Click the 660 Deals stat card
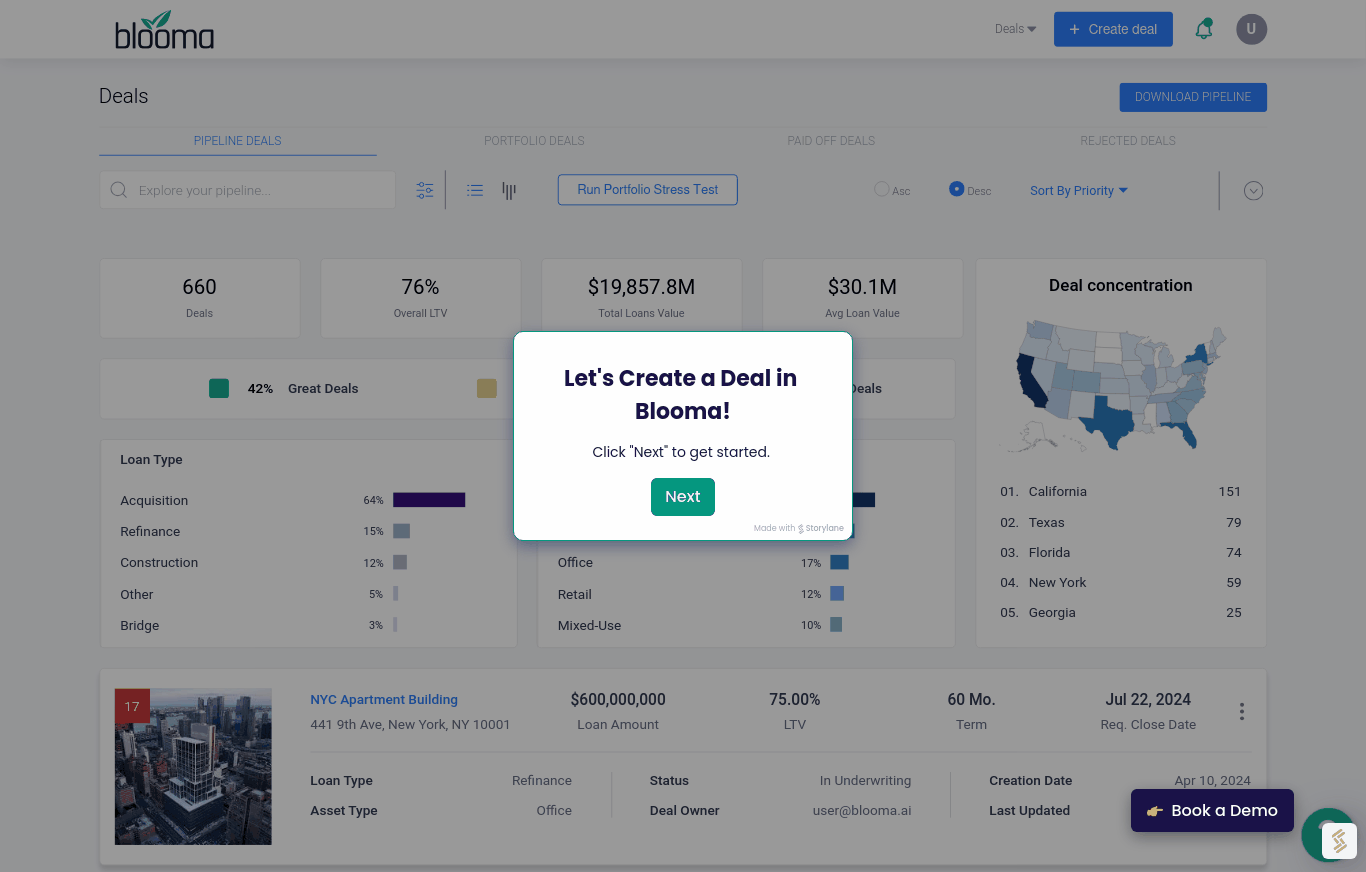Screen dimensions: 1366x872 click(x=200, y=299)
